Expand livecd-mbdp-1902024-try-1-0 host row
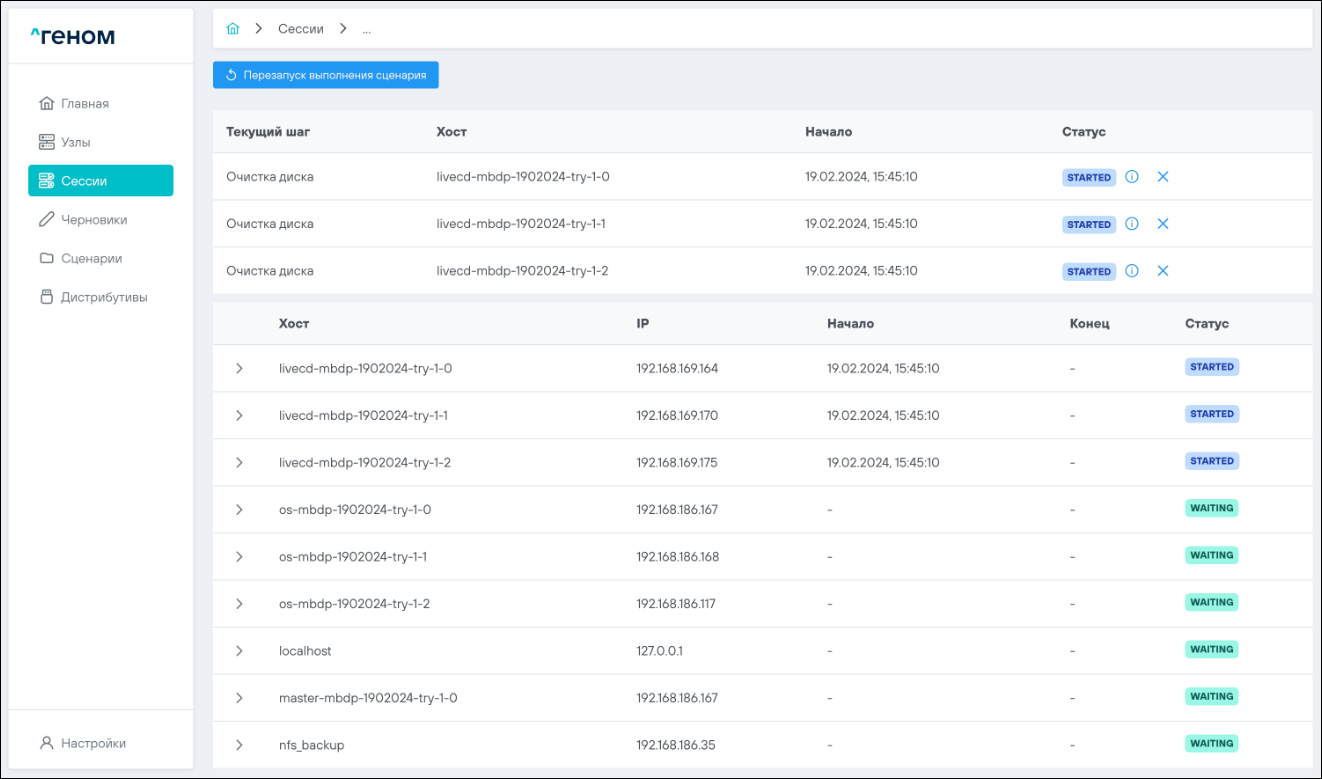 click(239, 368)
